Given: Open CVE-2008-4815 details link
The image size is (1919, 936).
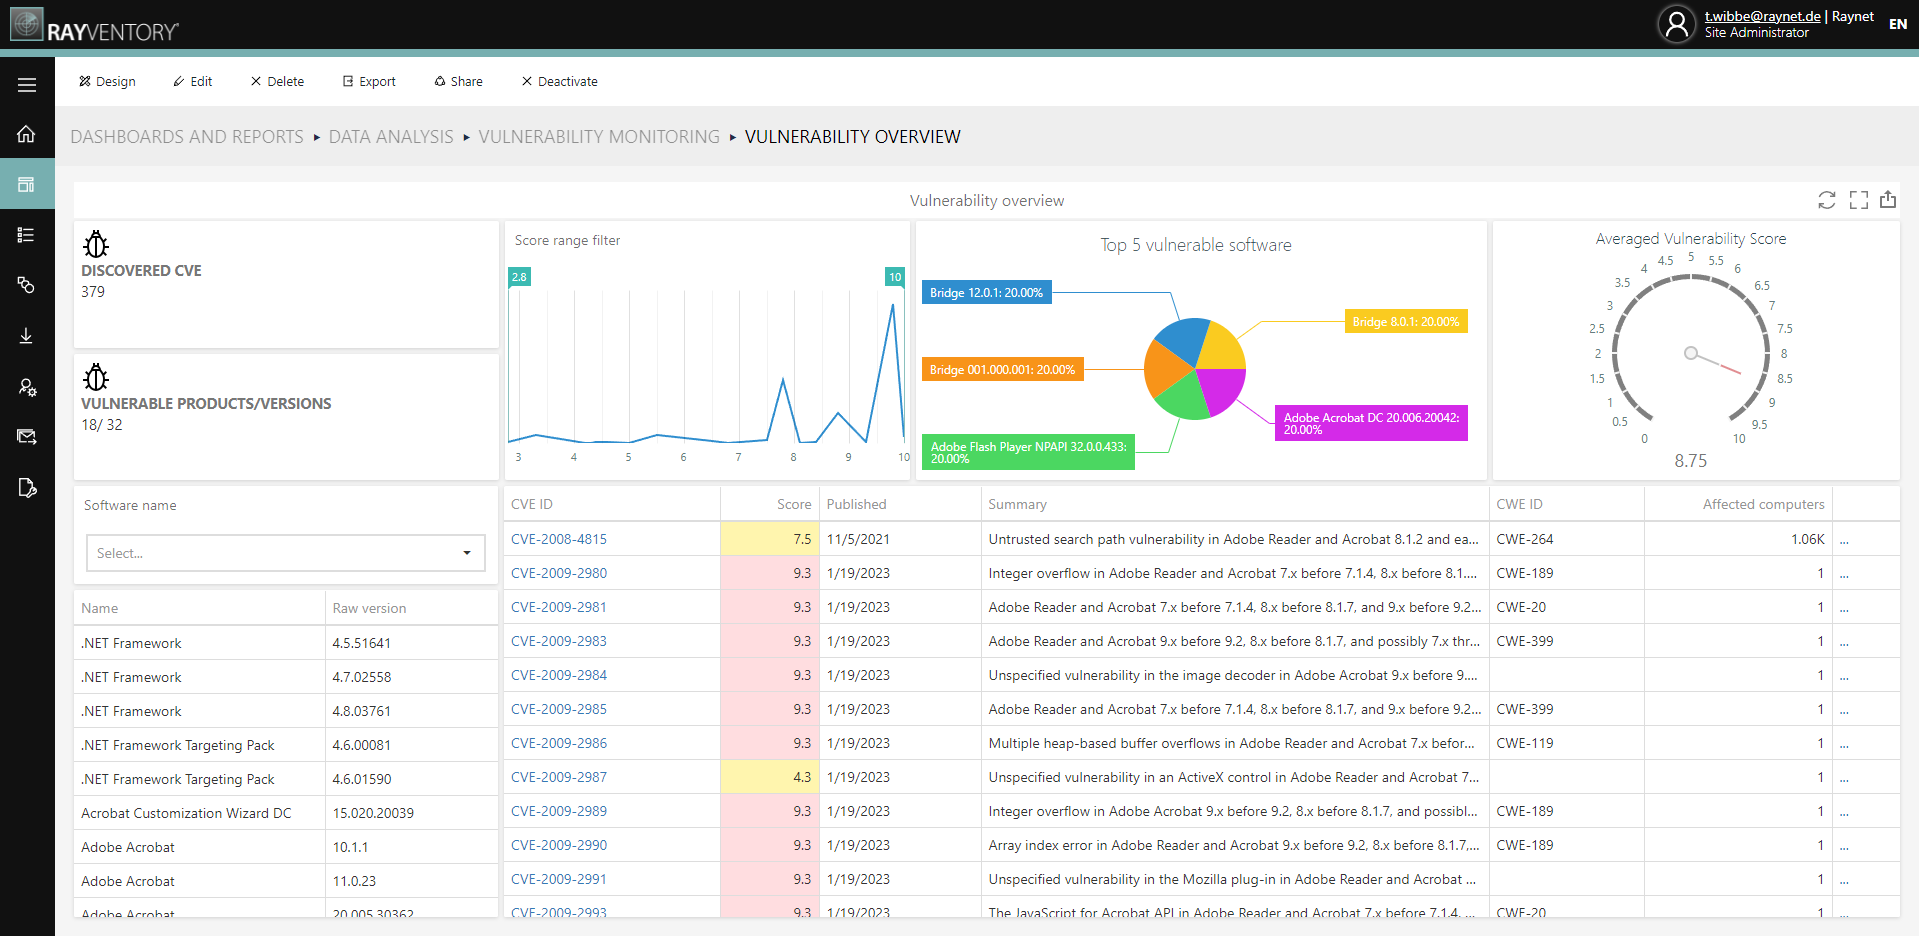Looking at the screenshot, I should pyautogui.click(x=559, y=538).
